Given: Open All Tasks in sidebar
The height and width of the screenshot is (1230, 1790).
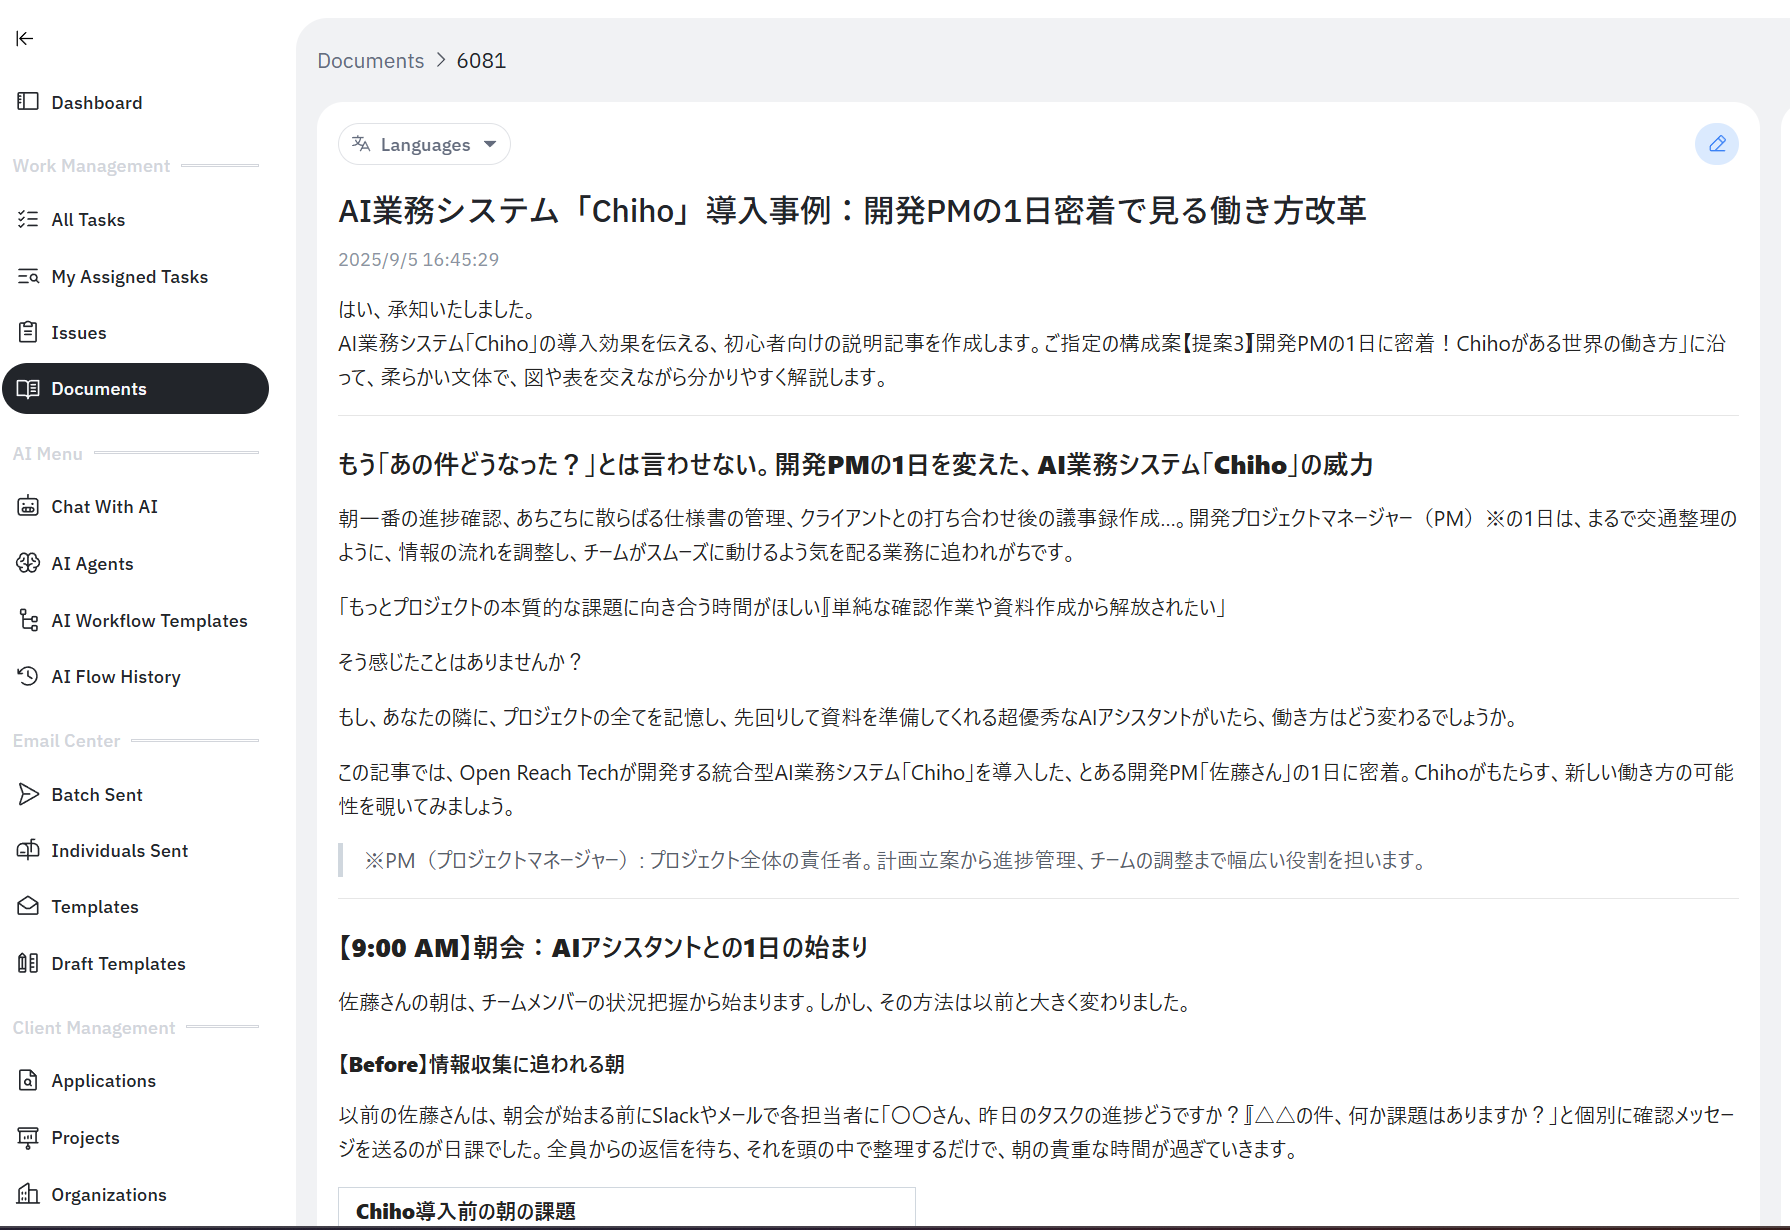Looking at the screenshot, I should (88, 220).
